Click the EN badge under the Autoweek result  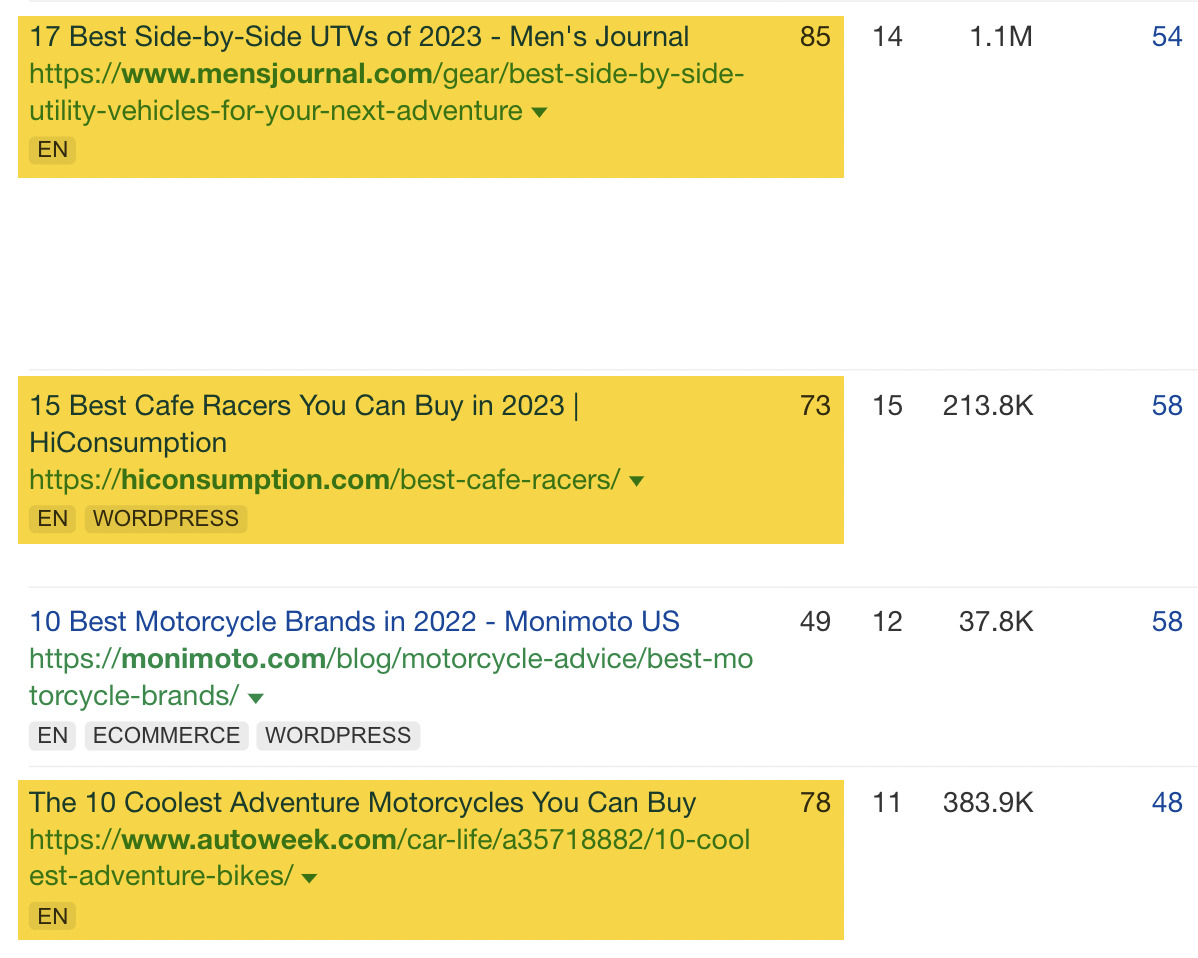pos(51,916)
